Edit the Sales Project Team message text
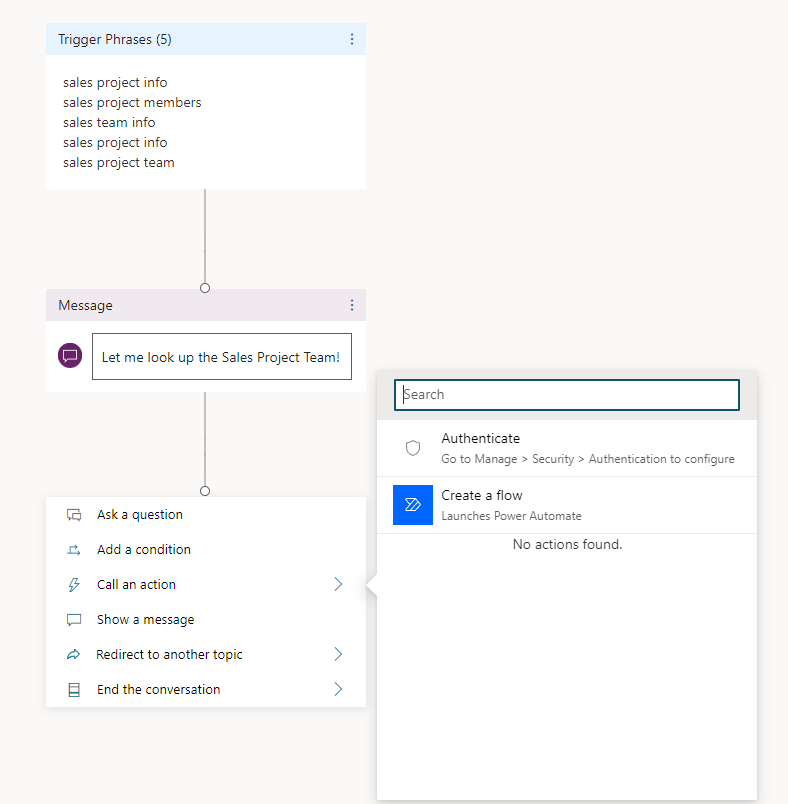Image resolution: width=788 pixels, height=804 pixels. pyautogui.click(x=222, y=356)
